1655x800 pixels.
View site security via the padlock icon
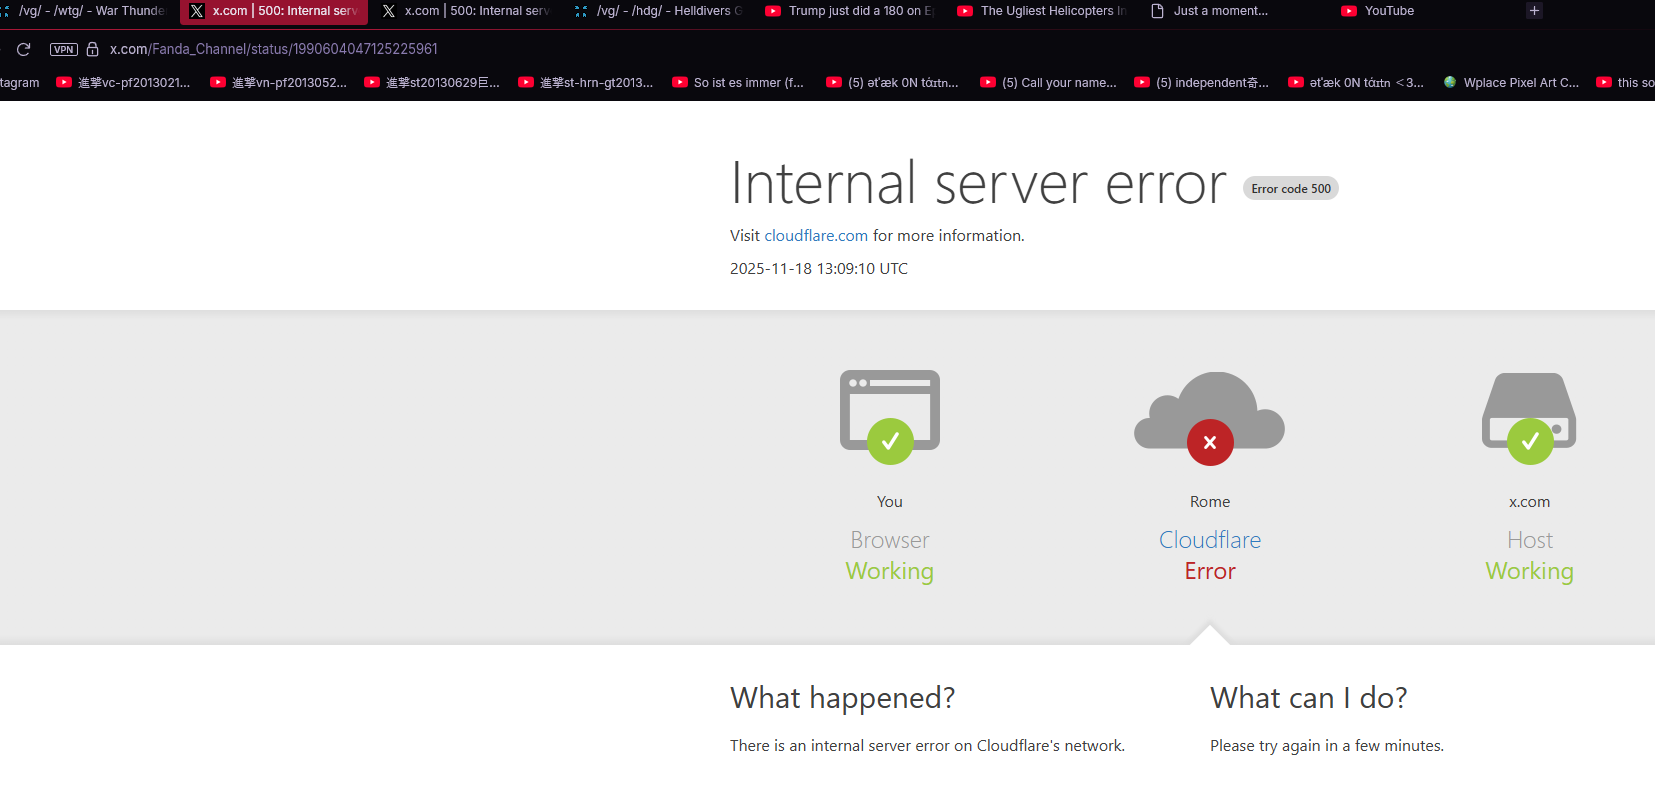coord(92,49)
